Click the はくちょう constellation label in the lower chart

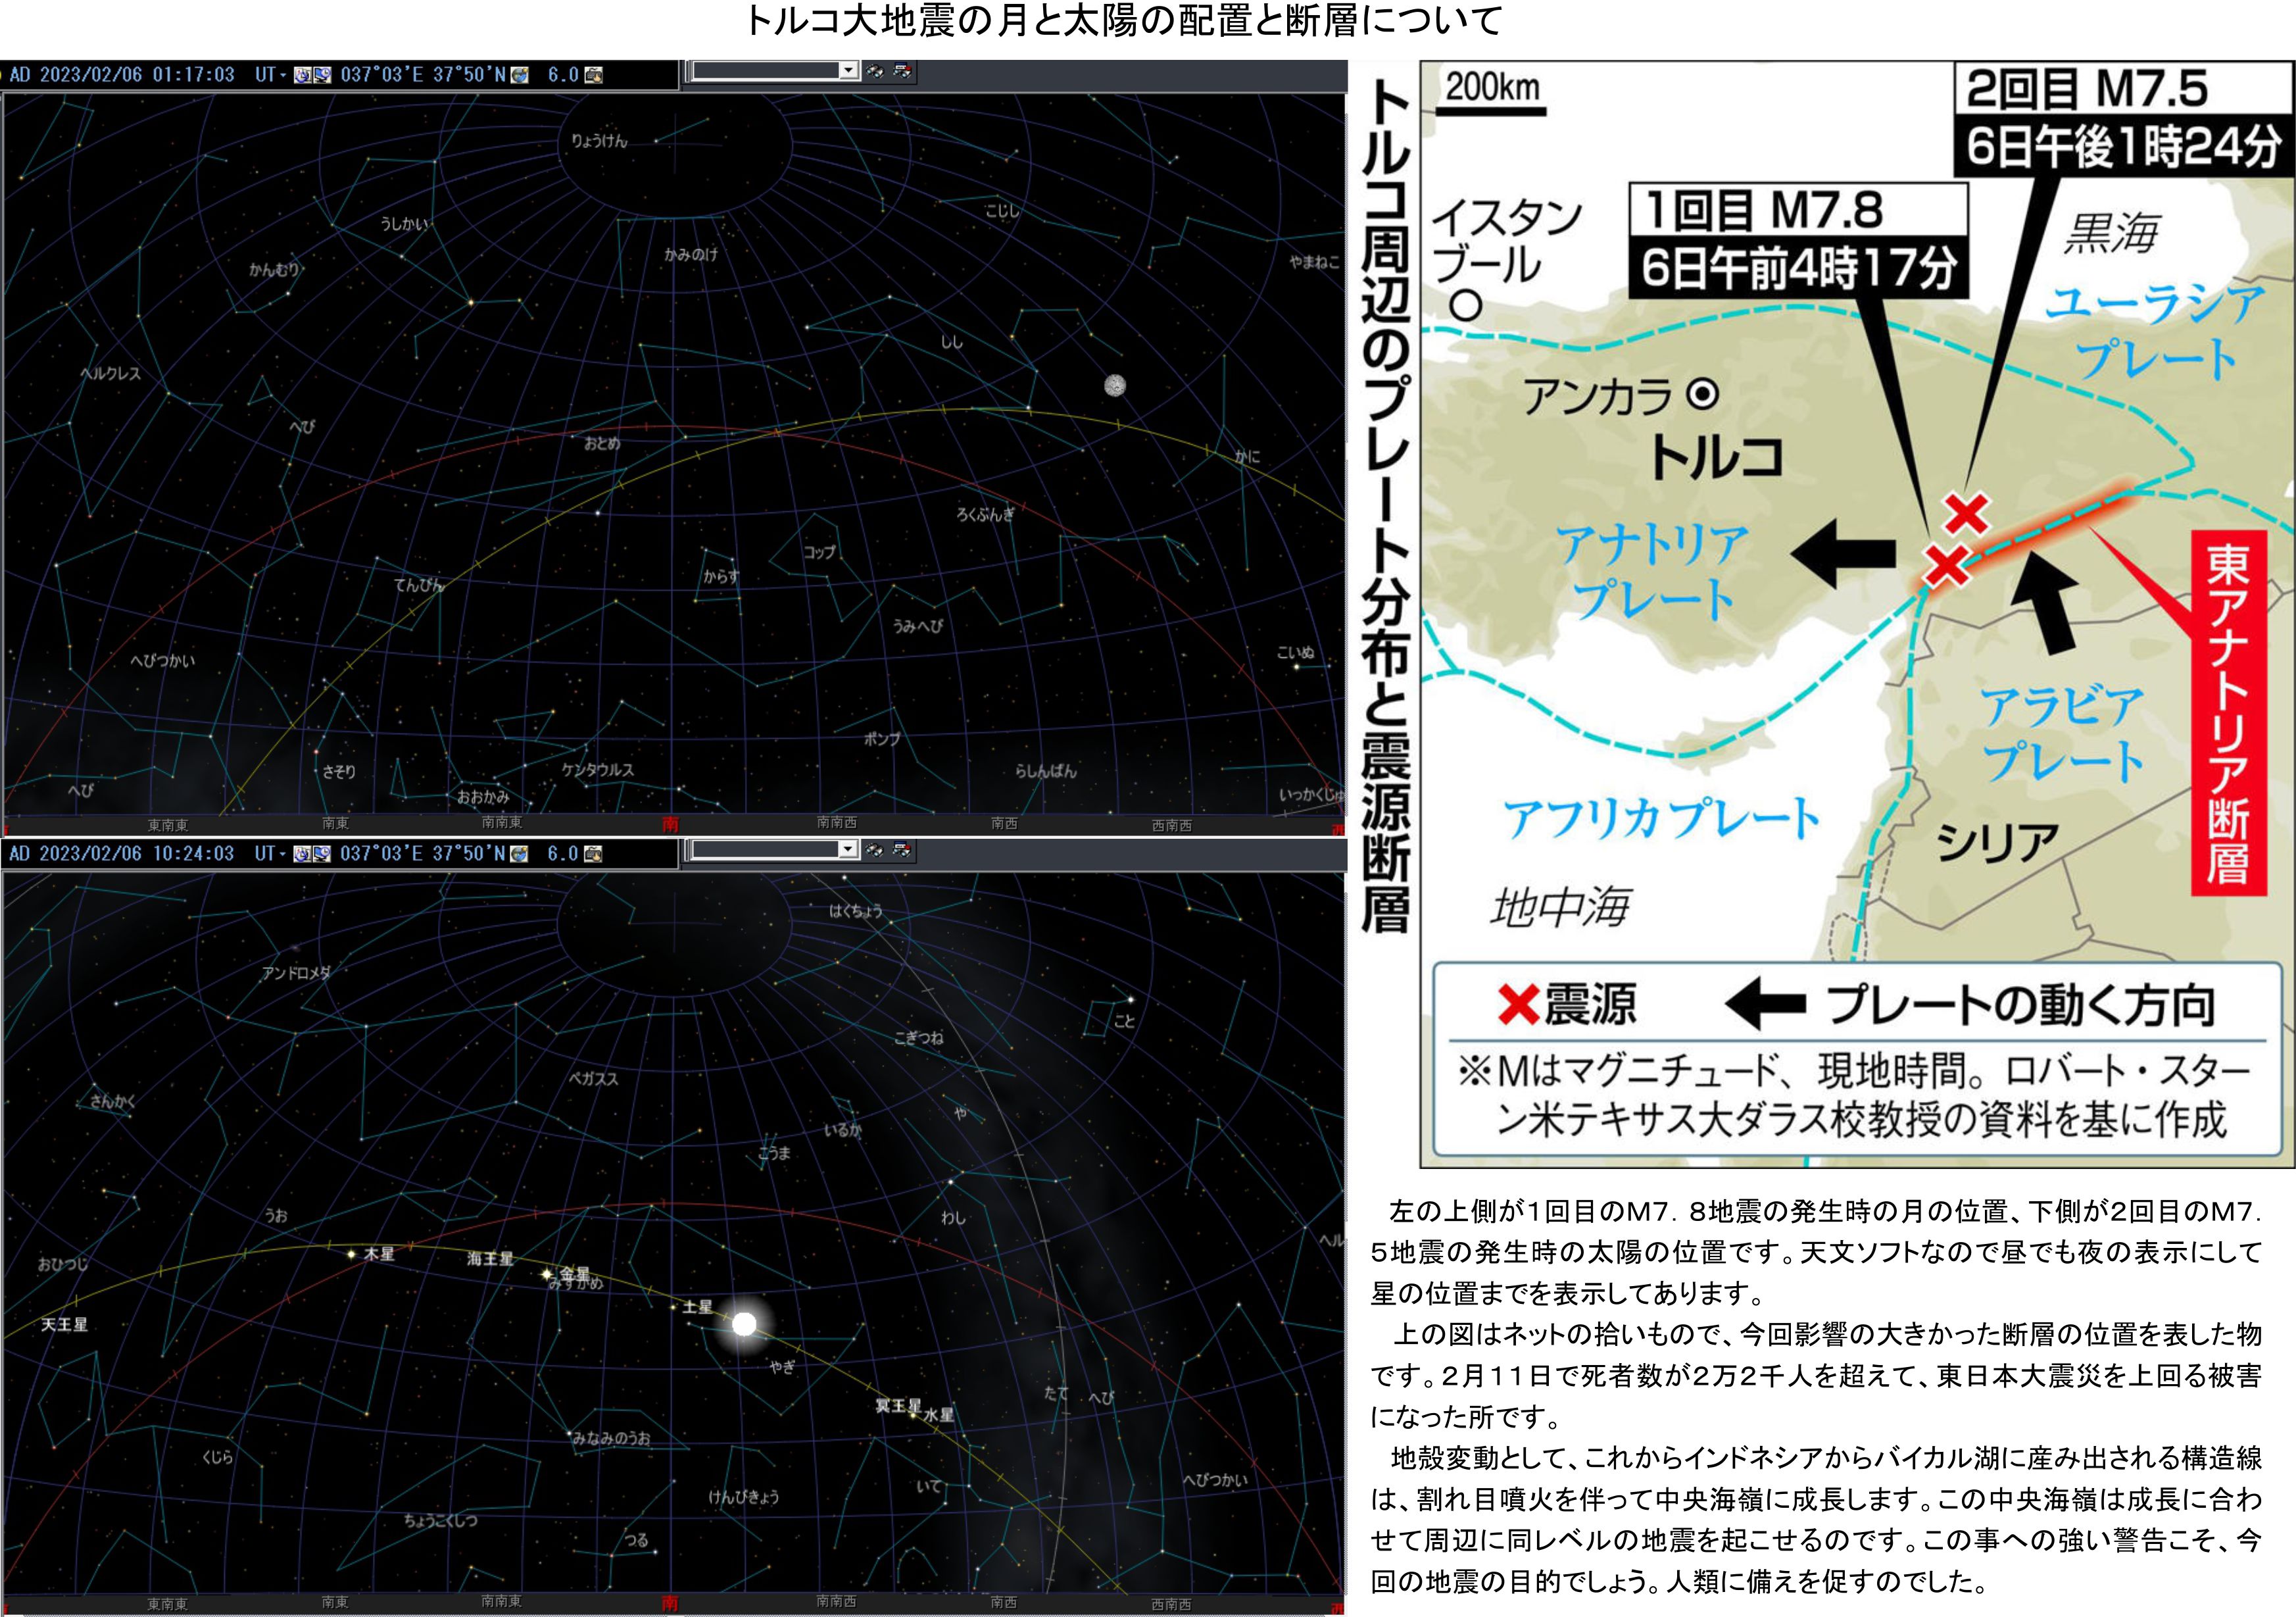pyautogui.click(x=856, y=911)
